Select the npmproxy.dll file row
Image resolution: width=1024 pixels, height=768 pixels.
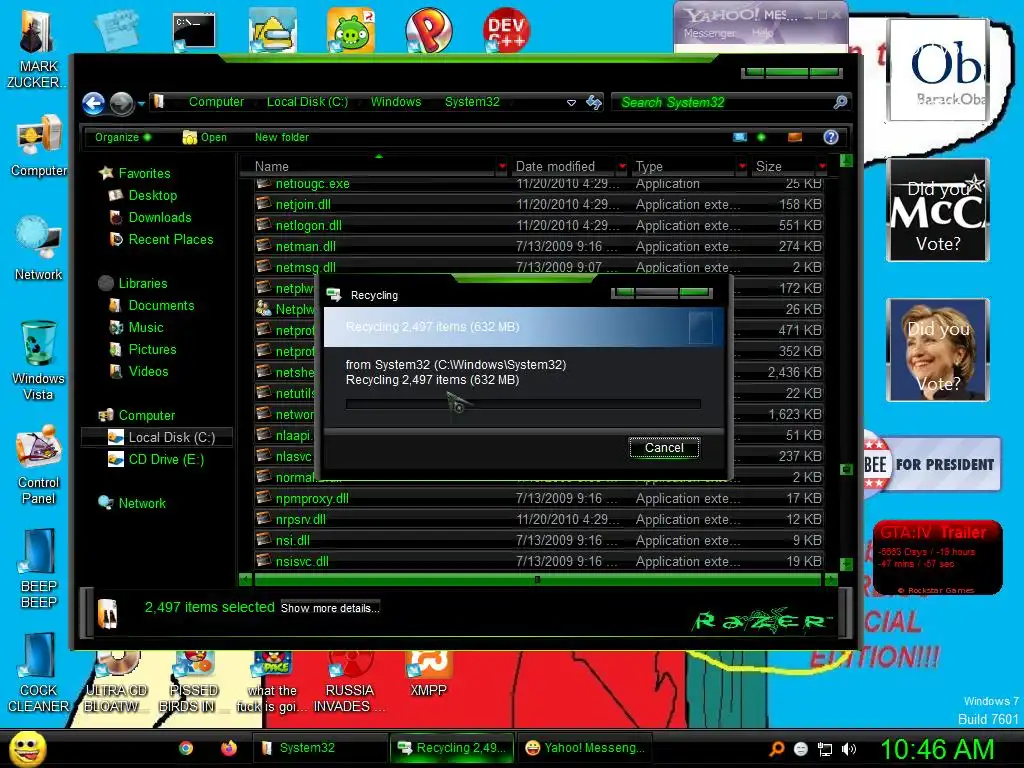tap(538, 498)
